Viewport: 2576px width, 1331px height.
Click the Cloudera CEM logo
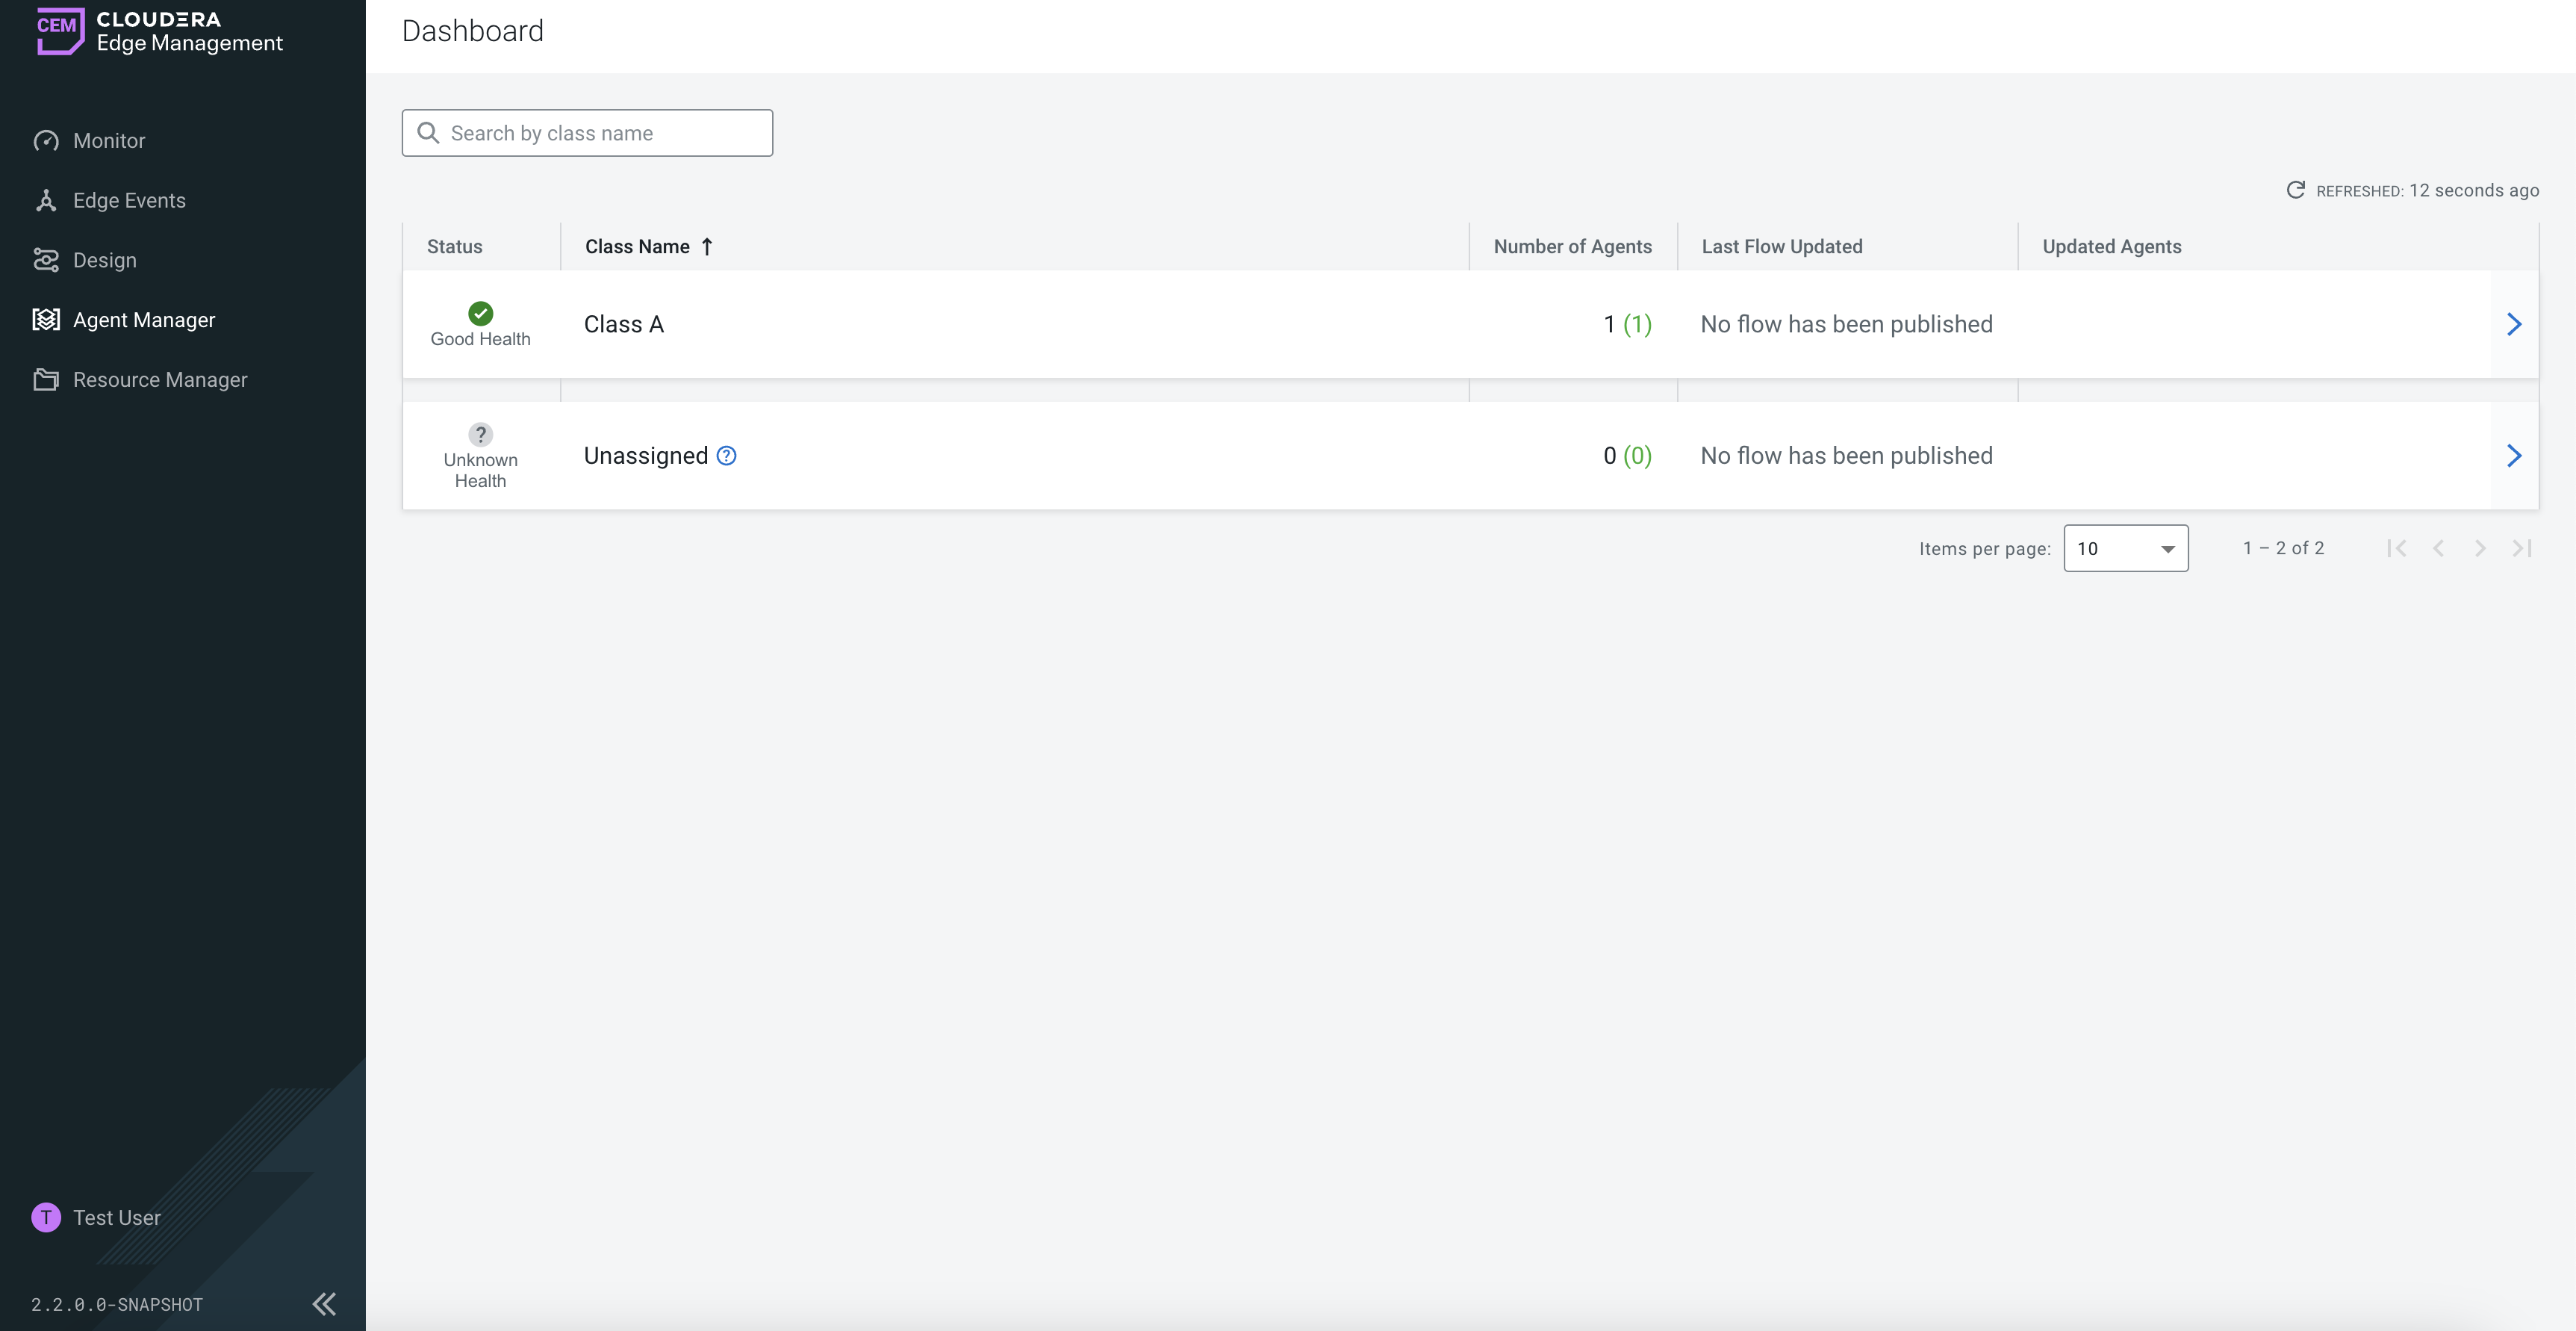click(60, 30)
